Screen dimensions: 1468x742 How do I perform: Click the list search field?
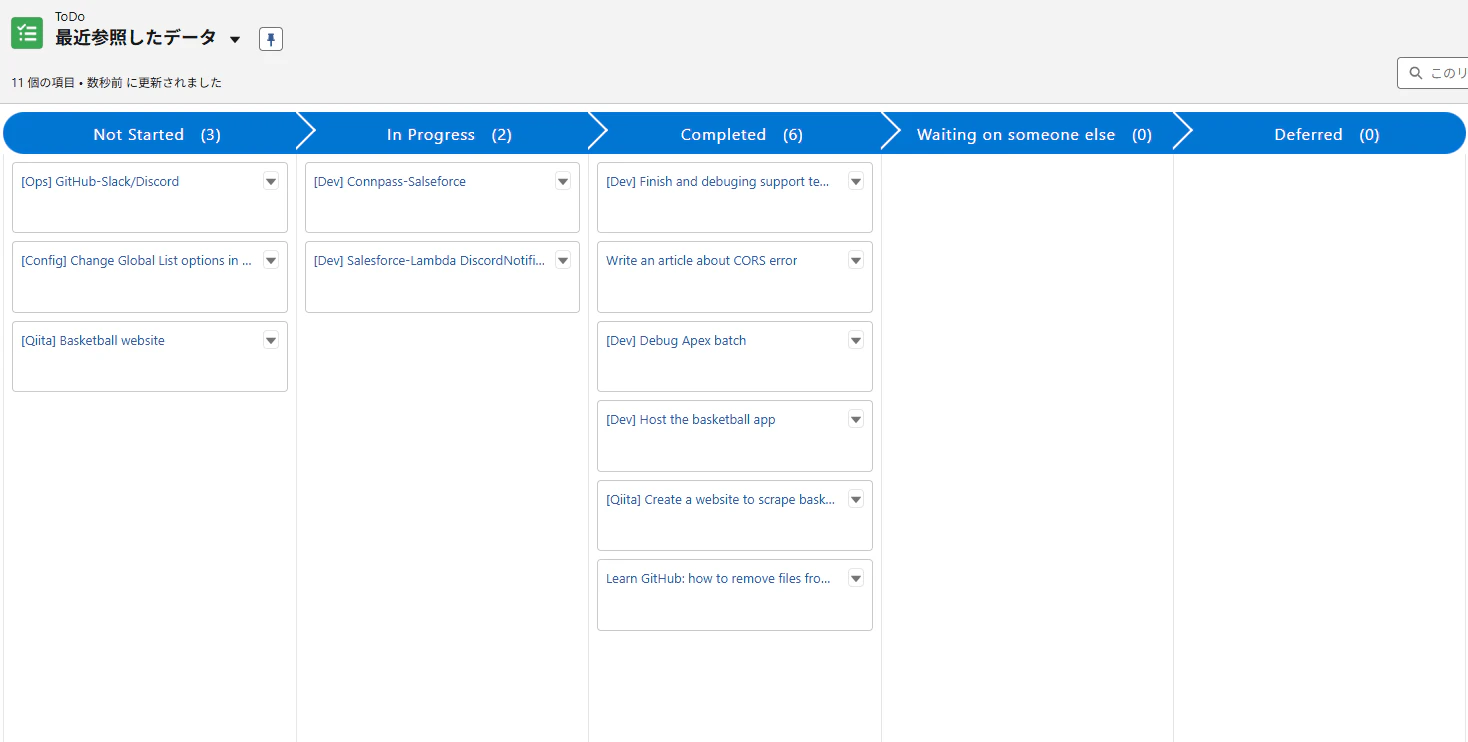point(1433,73)
